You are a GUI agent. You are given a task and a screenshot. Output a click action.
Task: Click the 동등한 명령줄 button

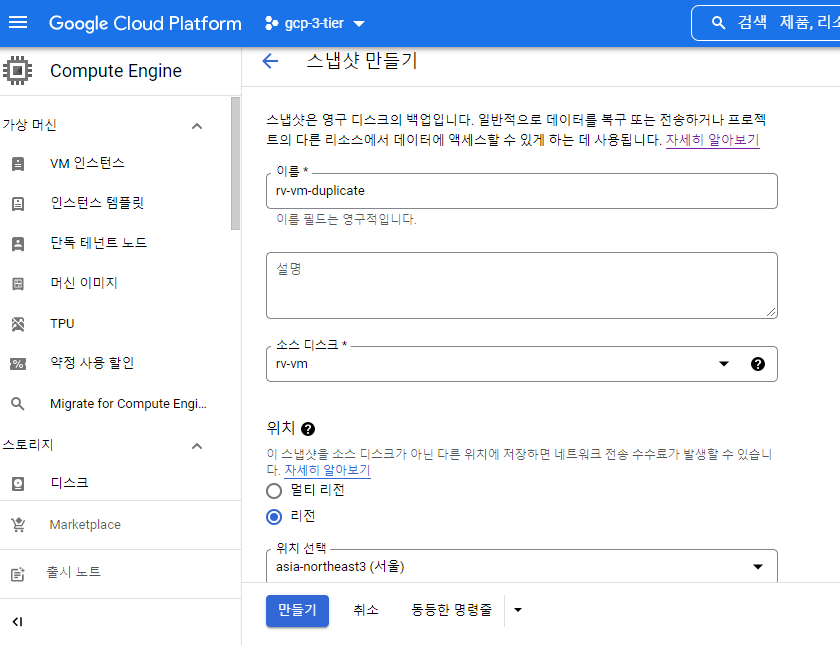pyautogui.click(x=451, y=610)
